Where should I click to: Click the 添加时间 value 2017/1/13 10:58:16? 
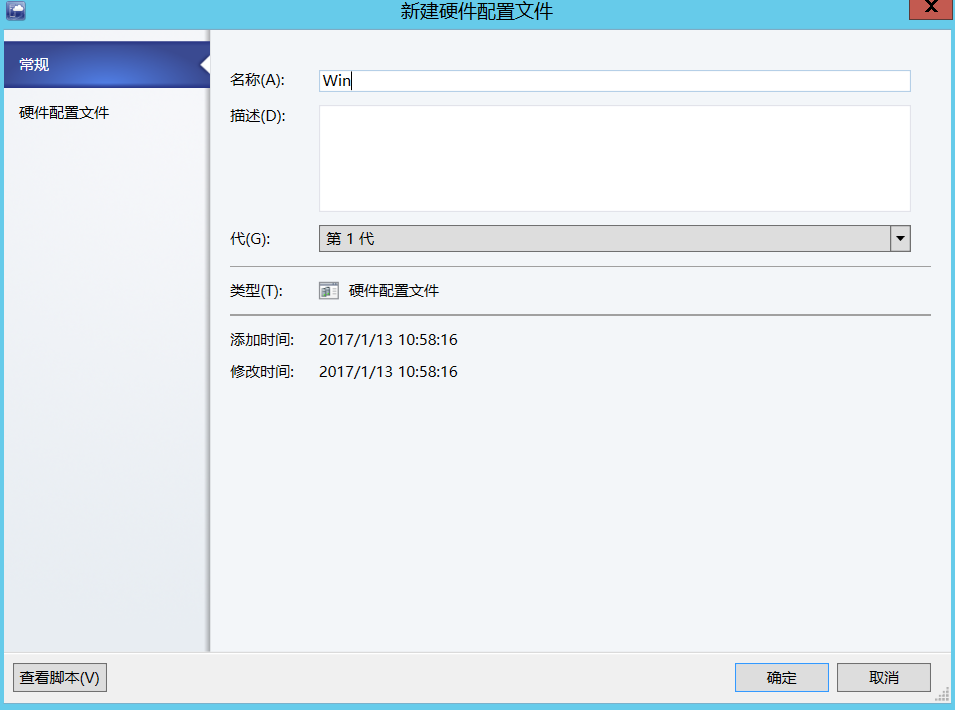coord(388,340)
